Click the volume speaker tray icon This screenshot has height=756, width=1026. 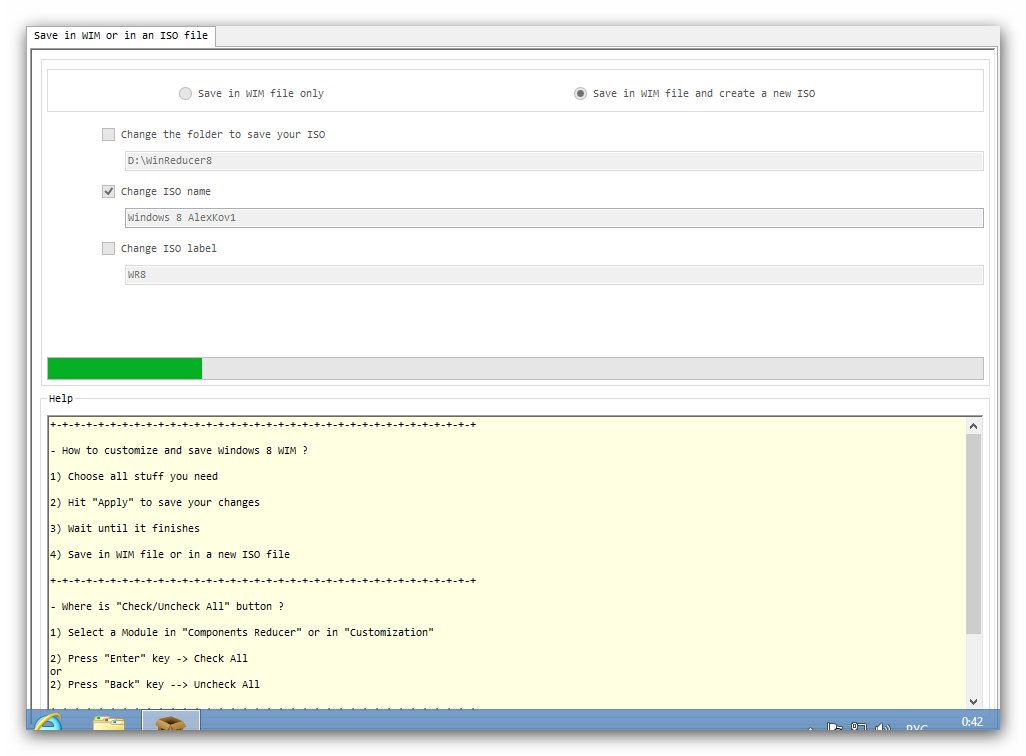click(x=883, y=726)
